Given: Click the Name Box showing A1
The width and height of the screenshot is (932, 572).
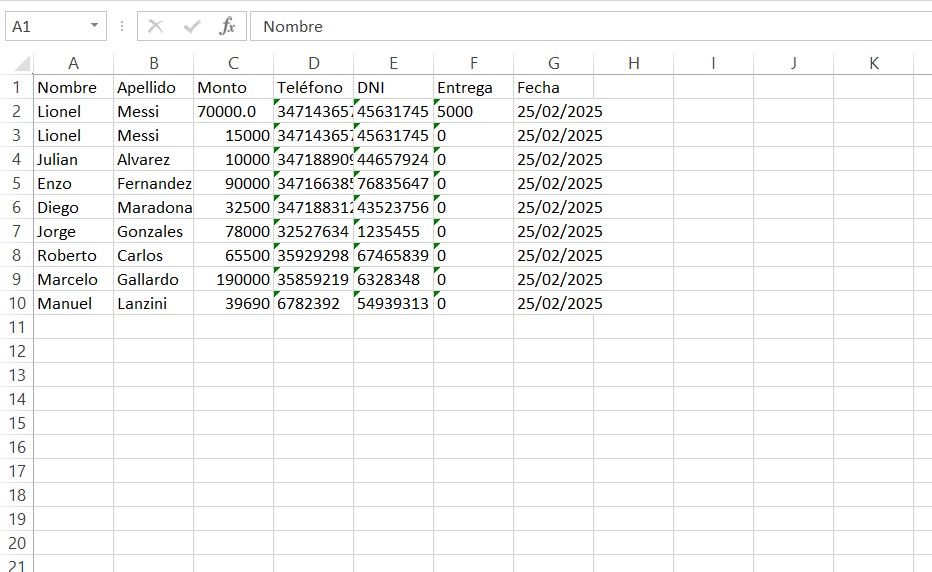Looking at the screenshot, I should (x=45, y=27).
